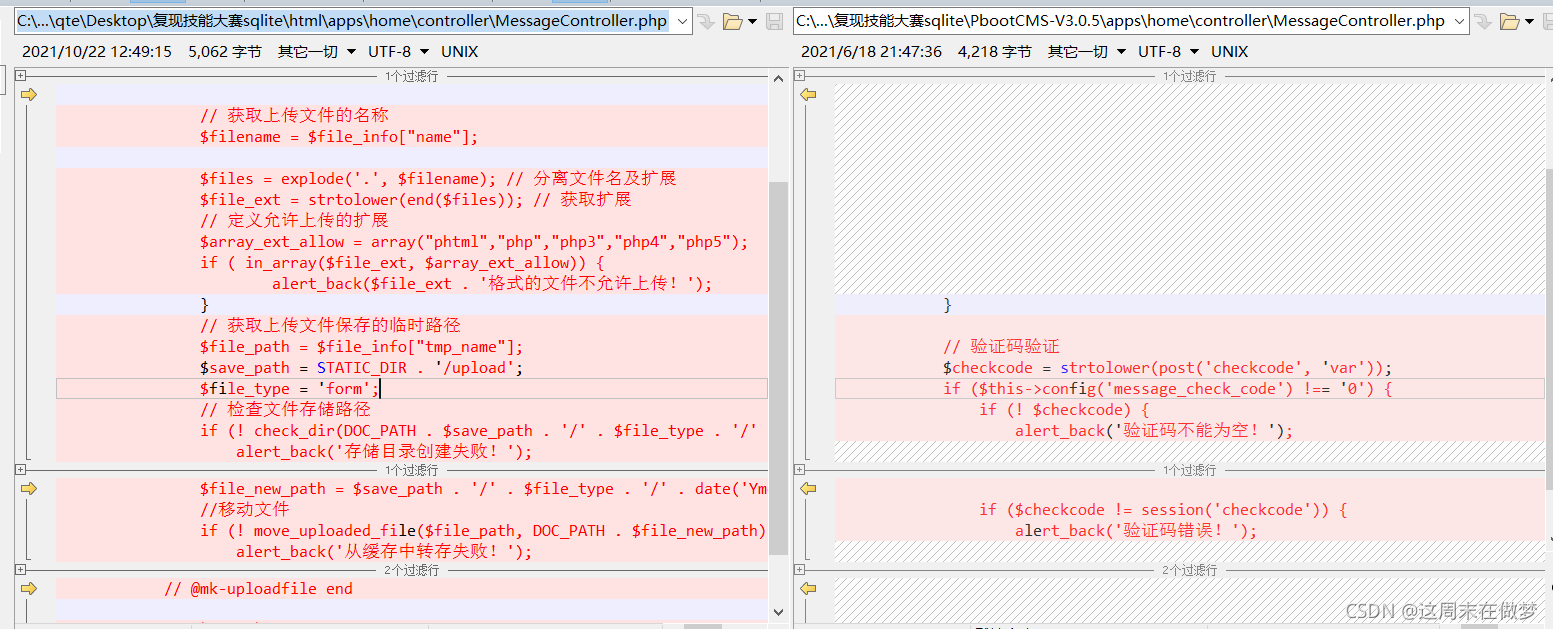1553x629 pixels.
Task: Copy session('checkcode') section to left via arrow
Action: point(809,488)
